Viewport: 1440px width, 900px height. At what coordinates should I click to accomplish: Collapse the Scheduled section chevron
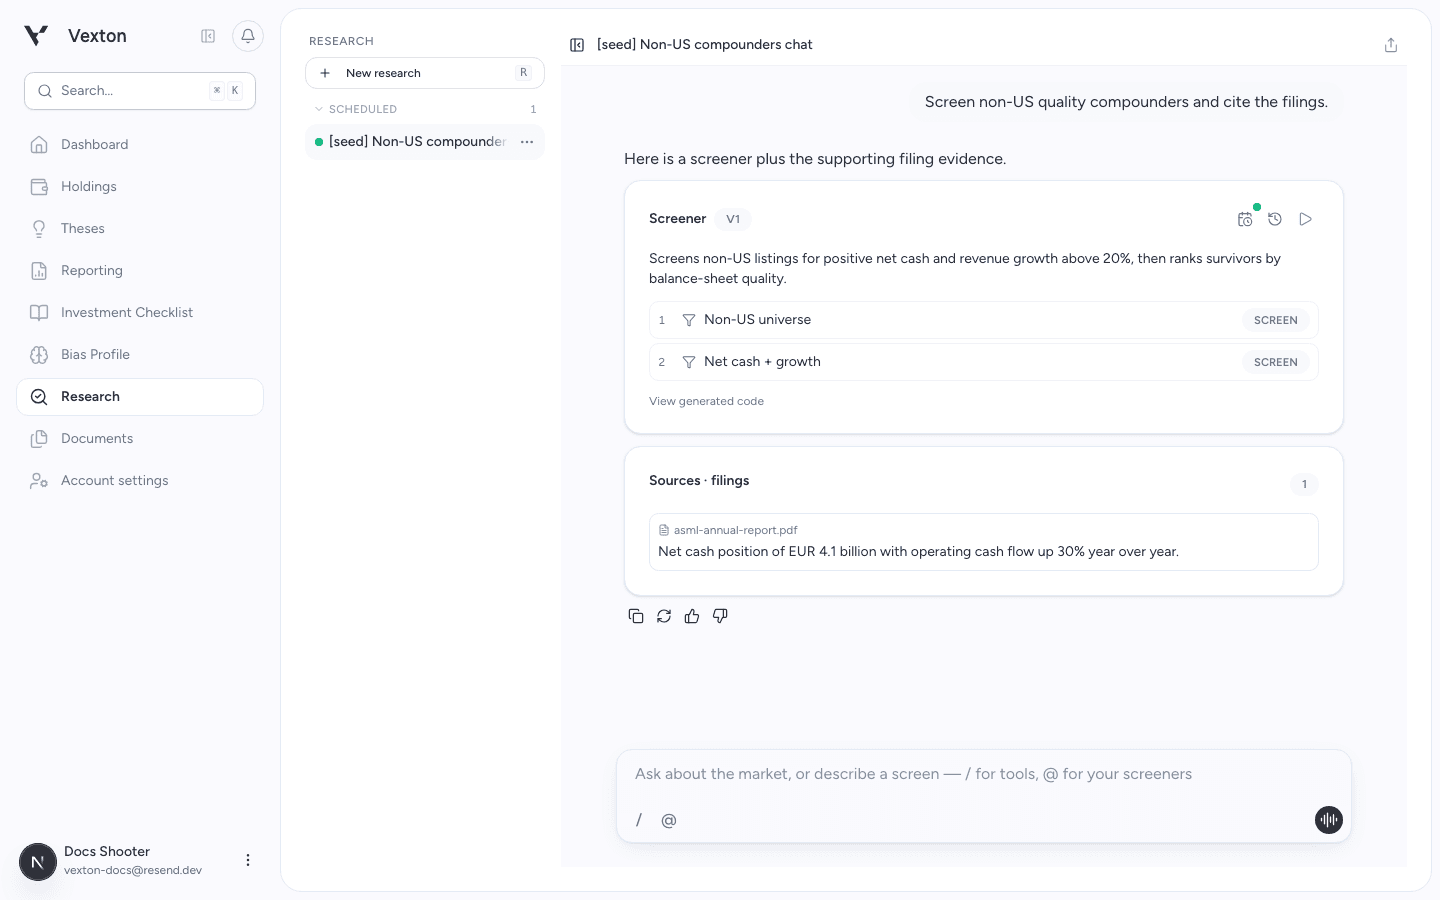coord(319,109)
